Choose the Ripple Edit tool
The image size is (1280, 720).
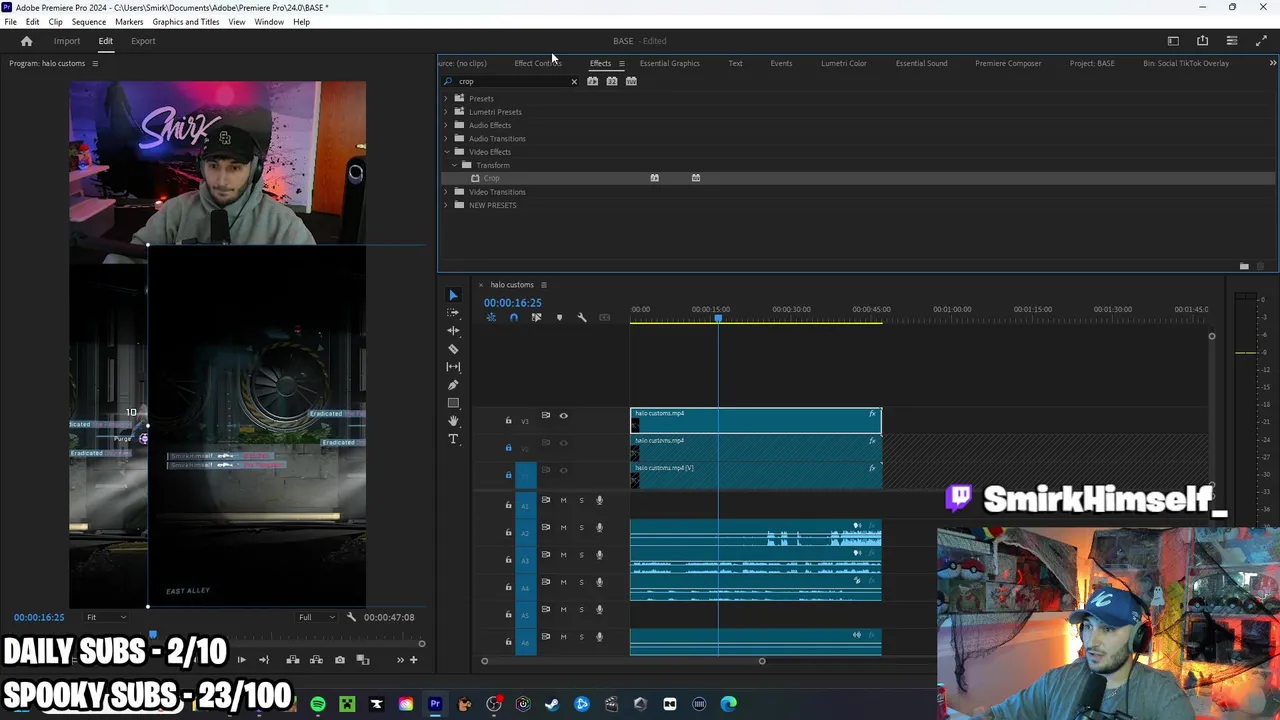(x=453, y=331)
